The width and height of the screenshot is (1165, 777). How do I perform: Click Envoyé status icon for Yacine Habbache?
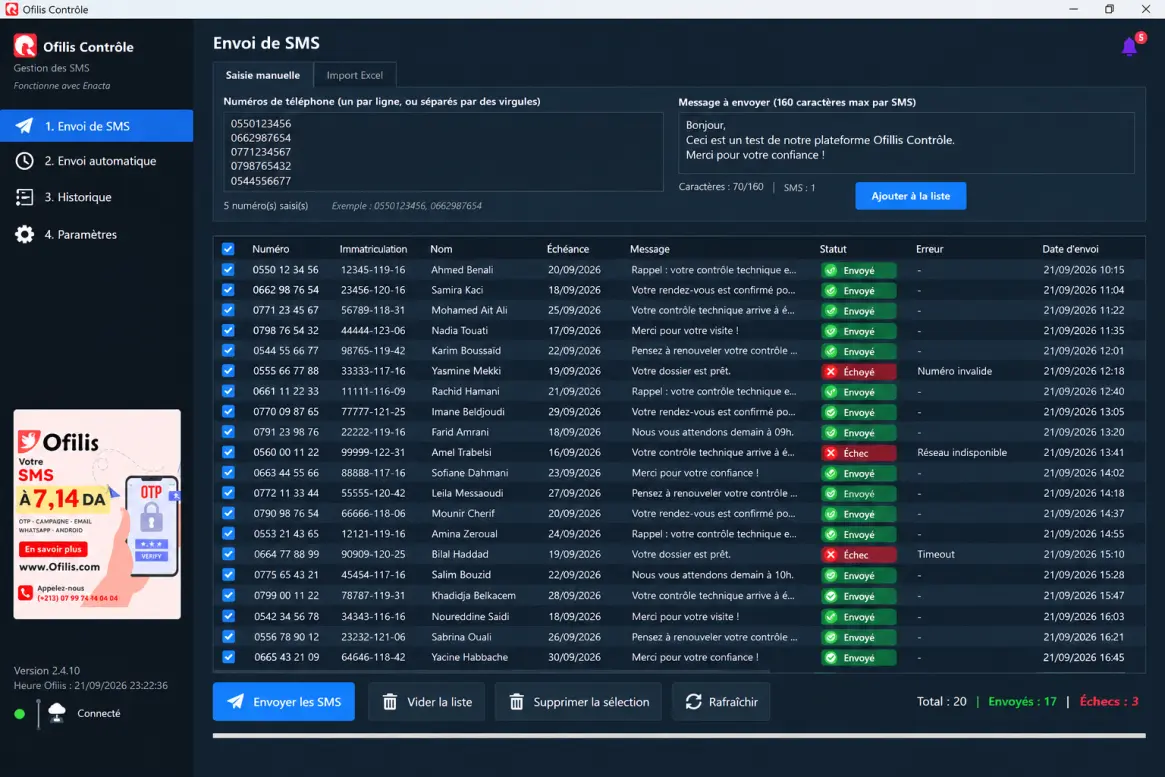[831, 657]
